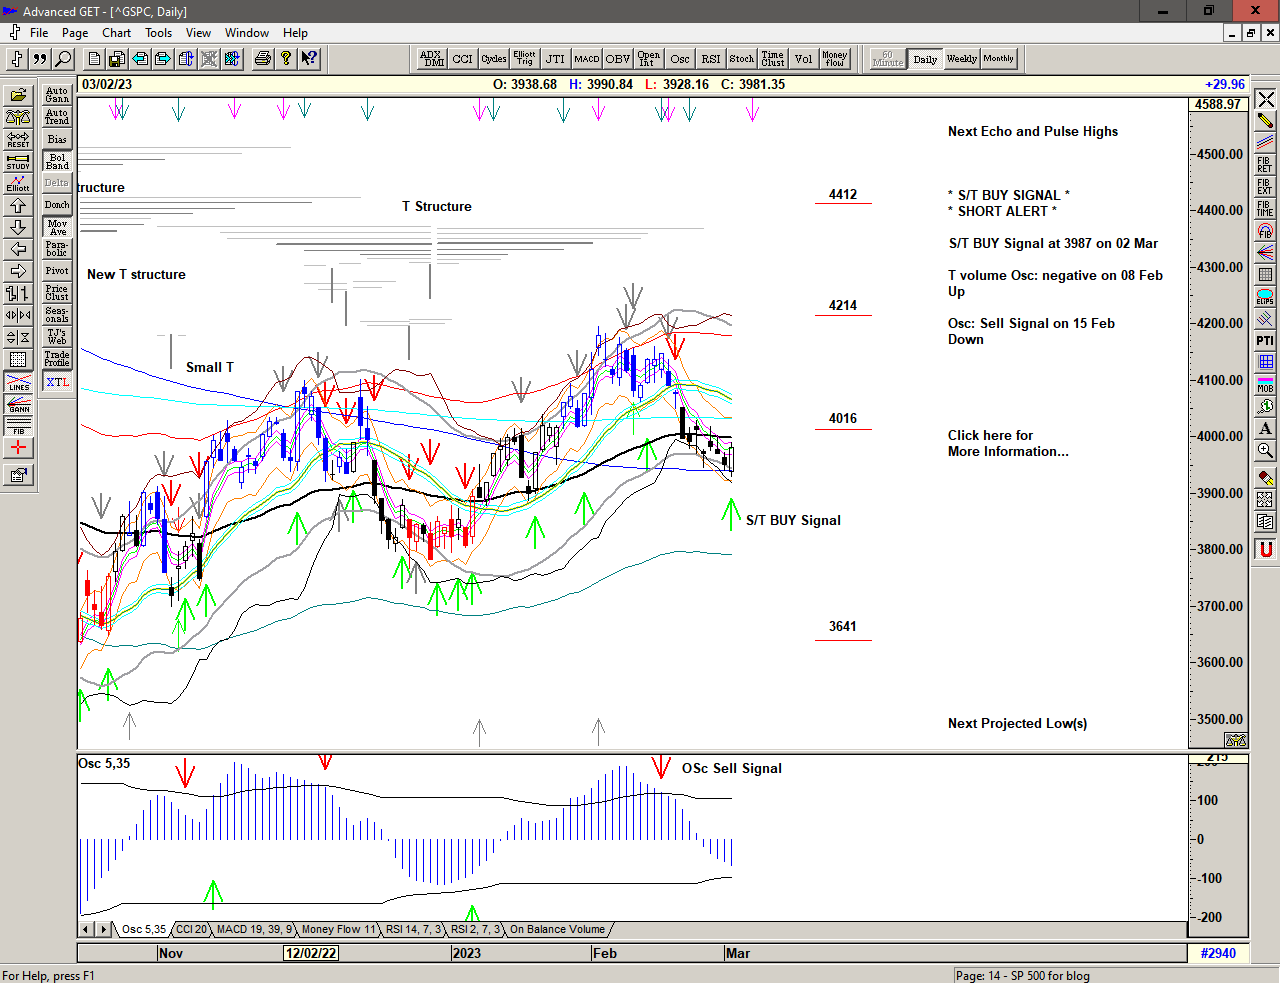The height and width of the screenshot is (983, 1280).
Task: Select the GANN angles tool
Action: tap(18, 404)
